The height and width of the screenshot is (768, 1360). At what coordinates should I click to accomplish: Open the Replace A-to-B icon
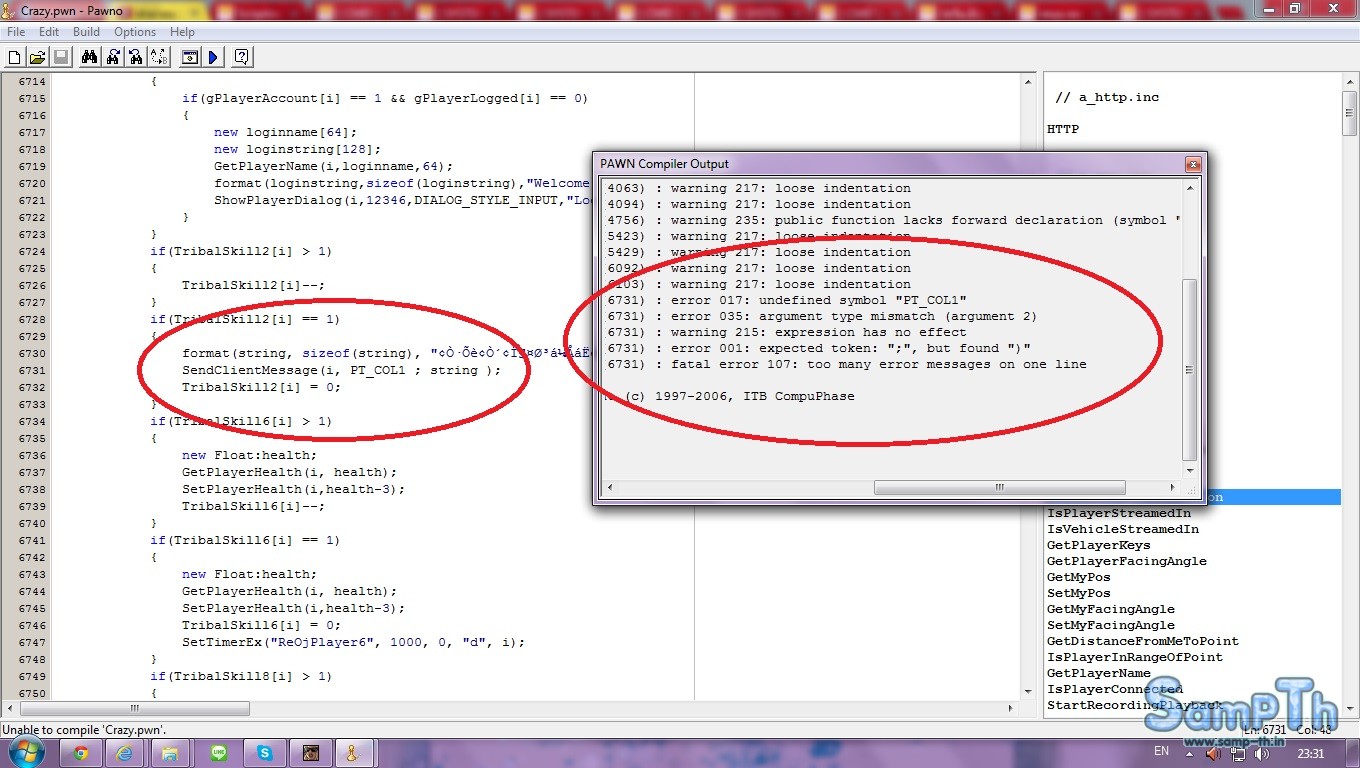tap(159, 57)
